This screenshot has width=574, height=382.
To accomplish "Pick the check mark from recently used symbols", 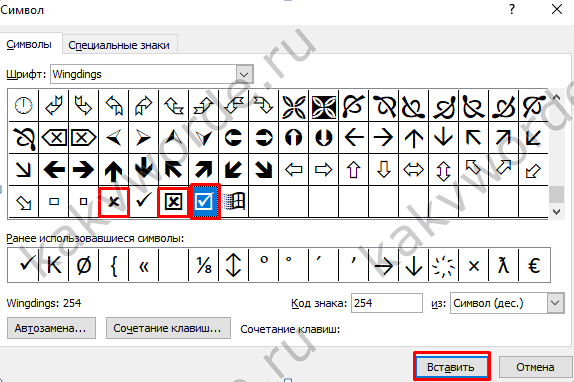I will (x=23, y=265).
